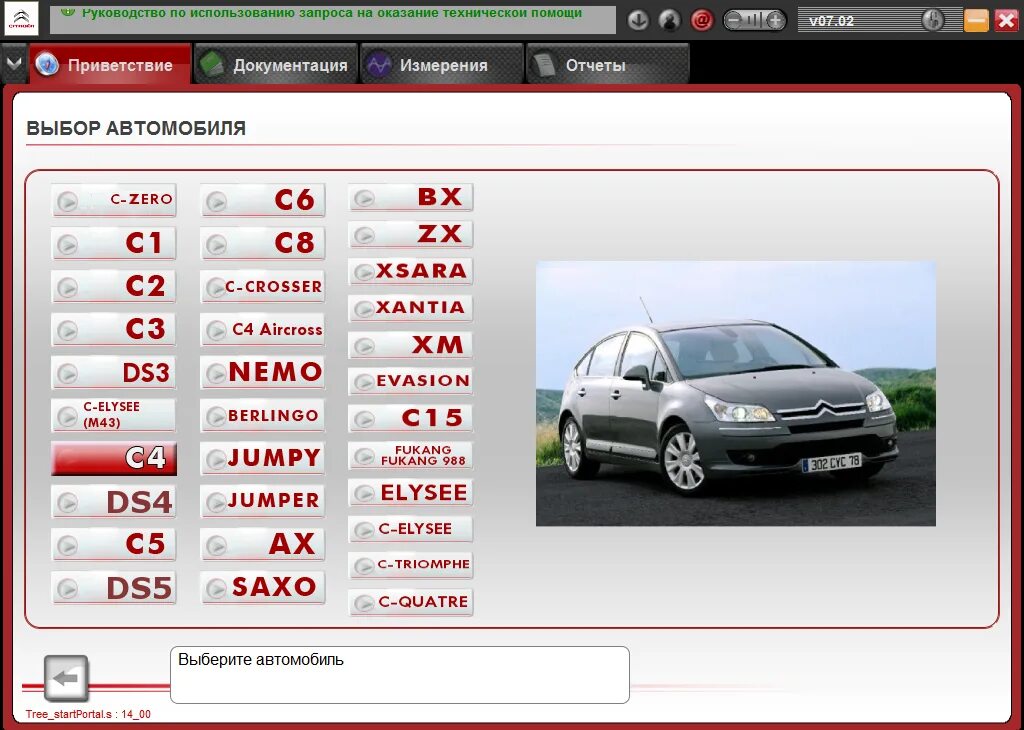Select the JUMPER vehicle

coord(263,501)
